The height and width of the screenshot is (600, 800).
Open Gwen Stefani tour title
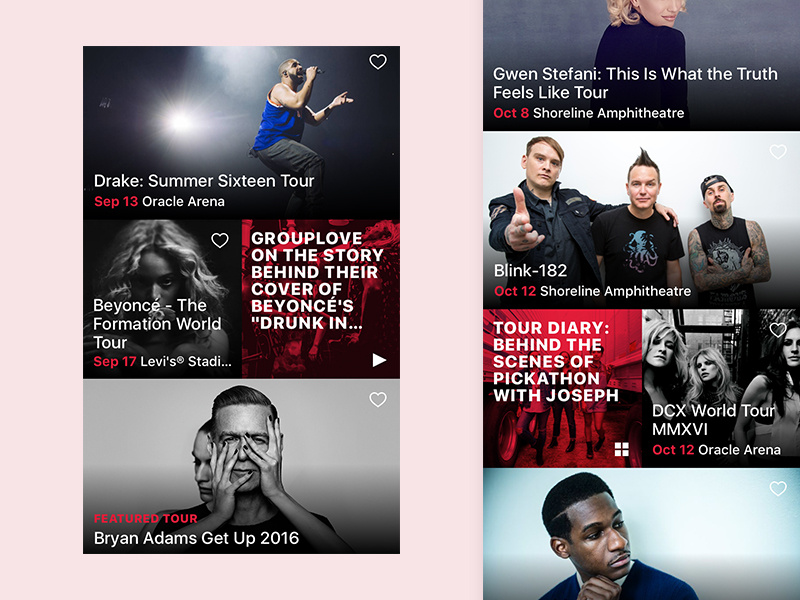click(635, 83)
